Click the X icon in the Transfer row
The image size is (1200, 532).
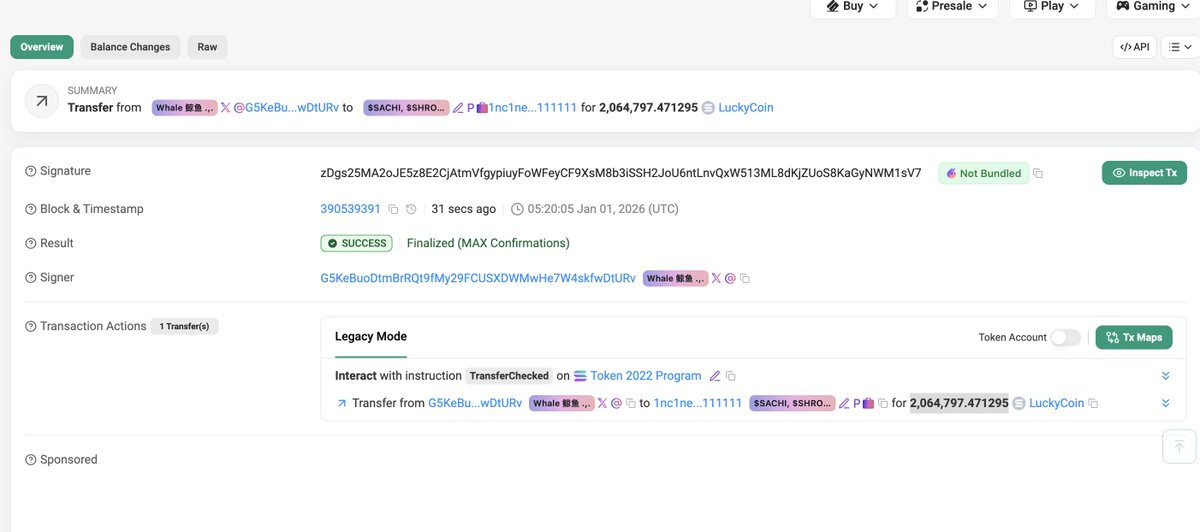[x=602, y=403]
